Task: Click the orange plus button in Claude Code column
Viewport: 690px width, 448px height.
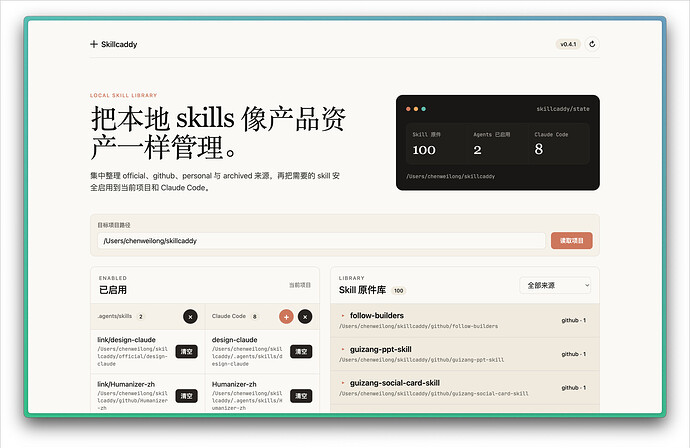Action: [x=286, y=316]
